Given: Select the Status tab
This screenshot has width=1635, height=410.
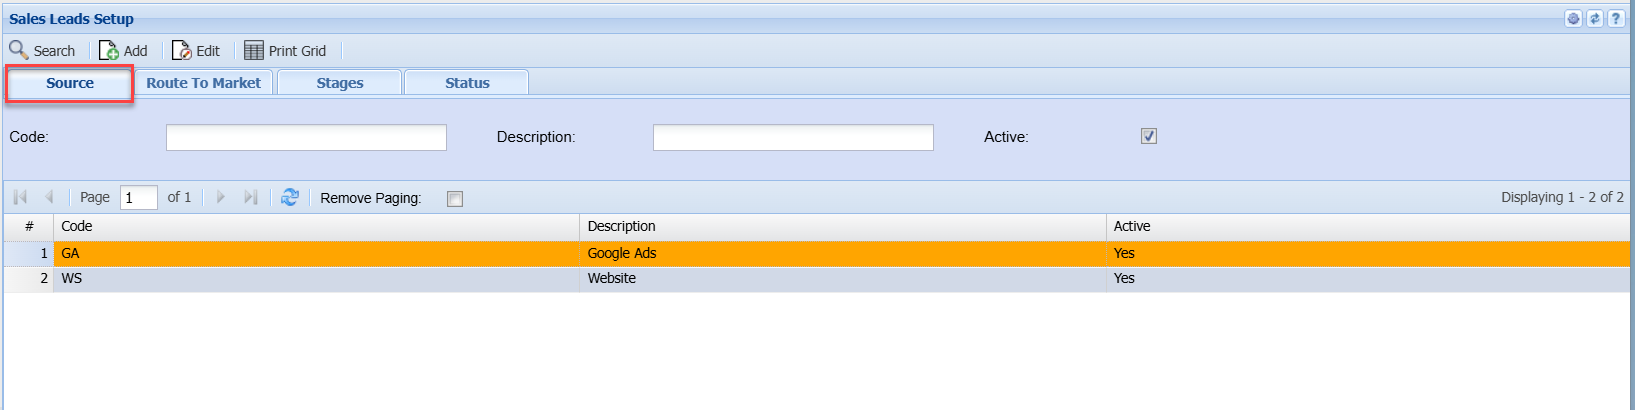Looking at the screenshot, I should point(467,83).
